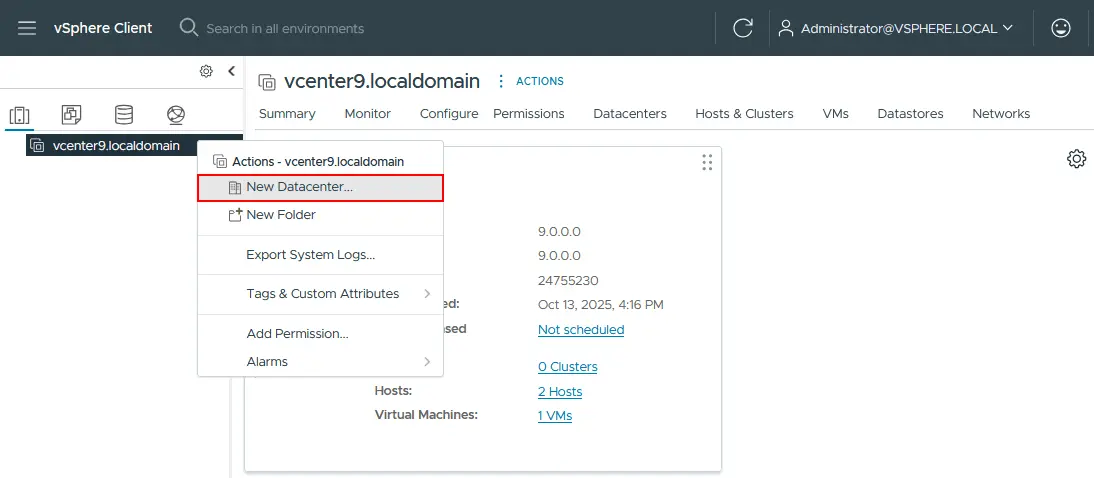Open the 1 VMs link
Image resolution: width=1094 pixels, height=478 pixels.
[x=555, y=416]
